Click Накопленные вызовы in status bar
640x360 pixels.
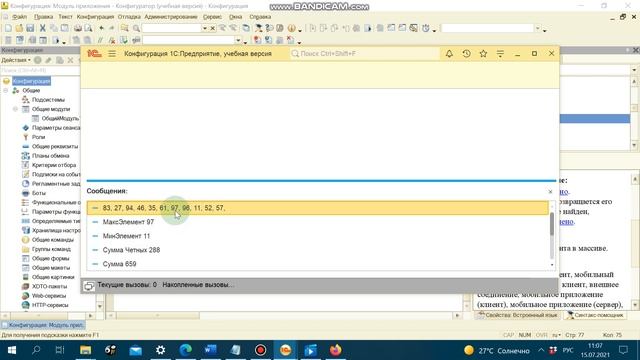(198, 285)
